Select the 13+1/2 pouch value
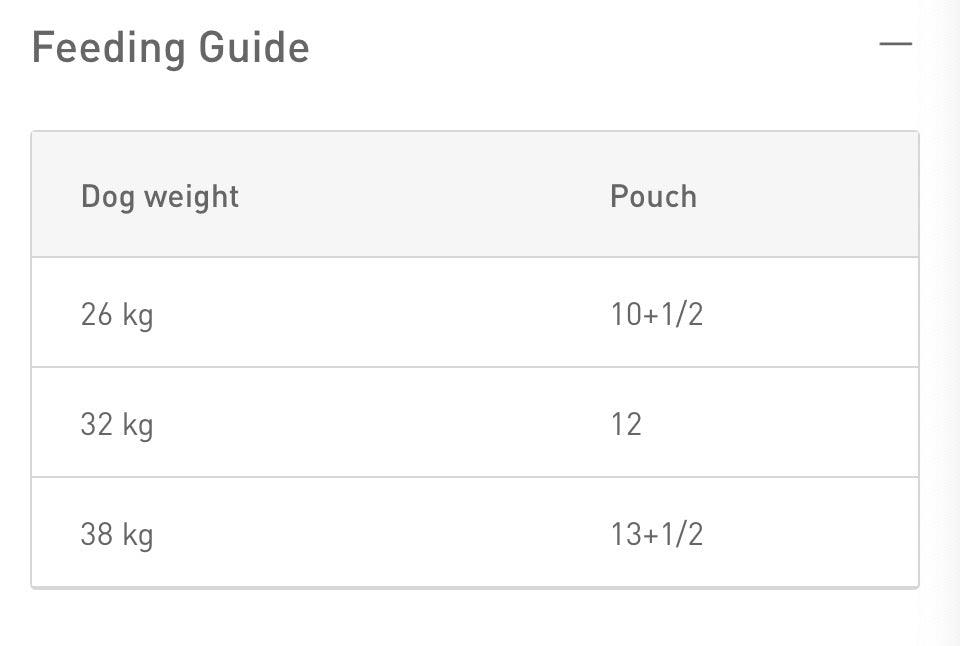Viewport: 960px width, 646px height. (x=657, y=534)
